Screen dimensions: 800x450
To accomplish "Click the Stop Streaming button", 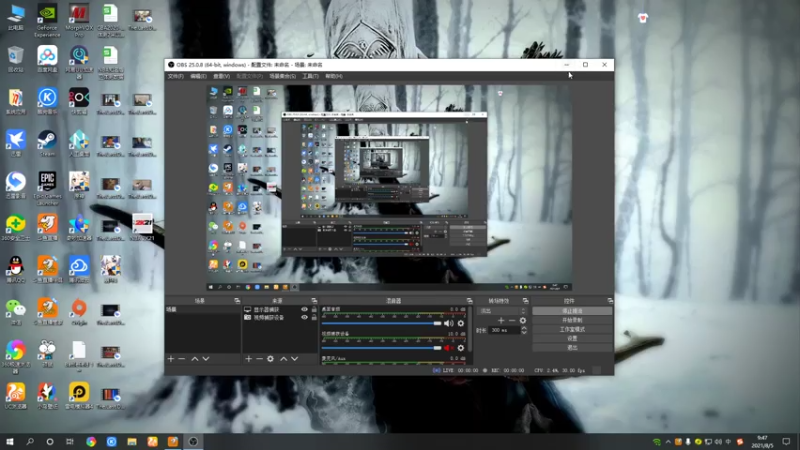I will pos(572,311).
